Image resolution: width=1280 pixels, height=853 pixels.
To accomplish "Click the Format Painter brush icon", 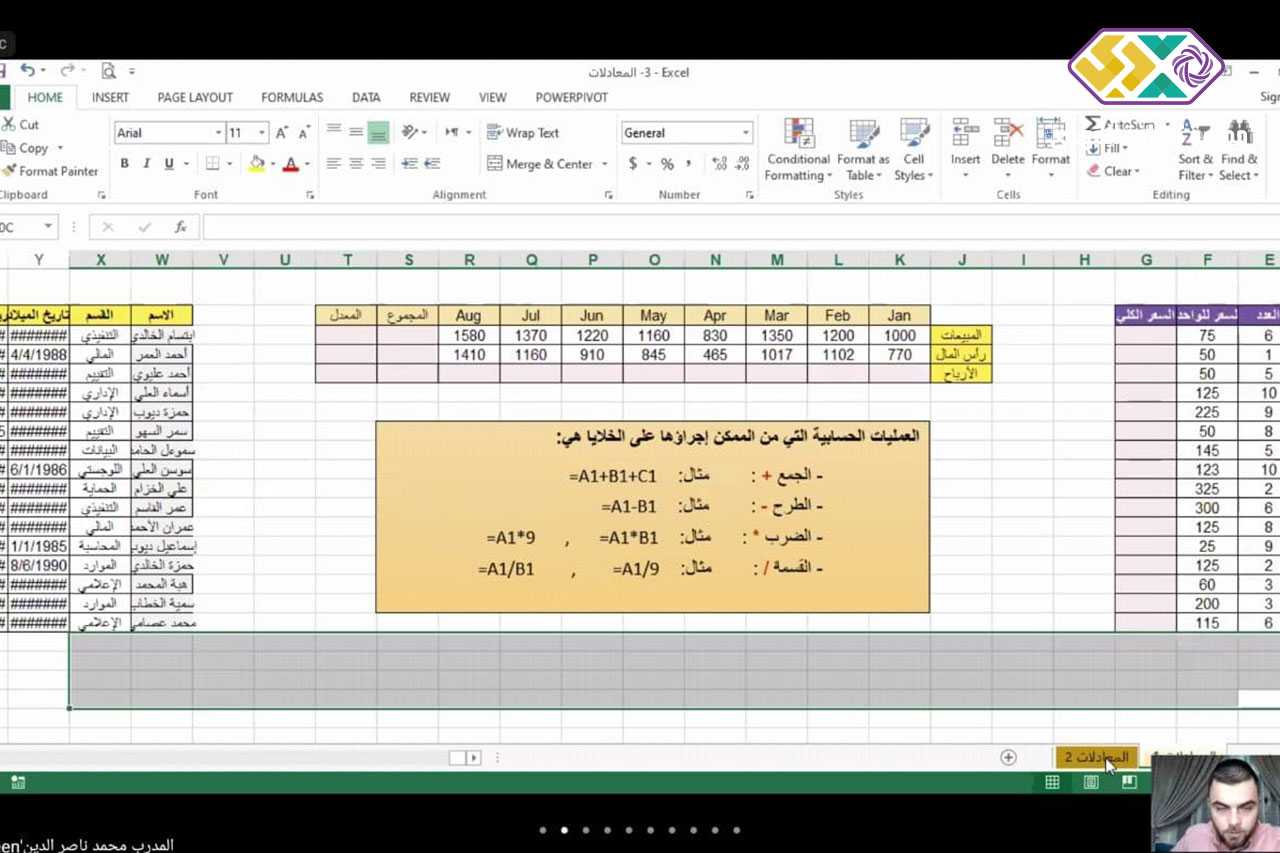I will pos(9,171).
